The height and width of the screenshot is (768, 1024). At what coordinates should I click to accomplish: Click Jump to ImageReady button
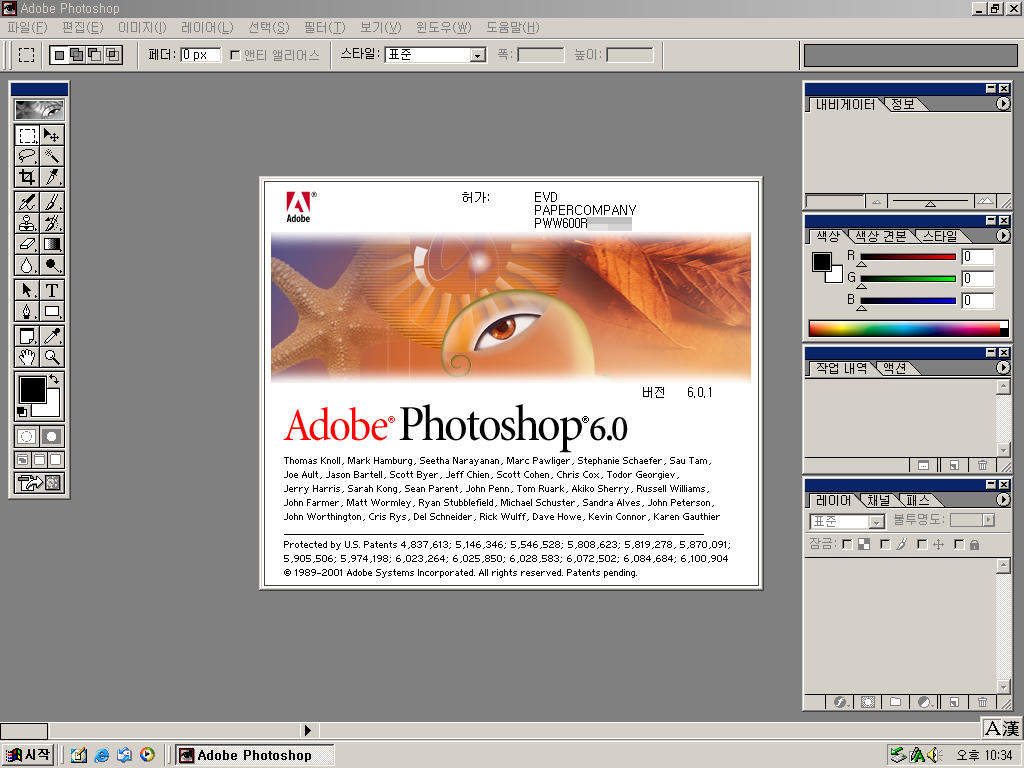click(x=39, y=483)
